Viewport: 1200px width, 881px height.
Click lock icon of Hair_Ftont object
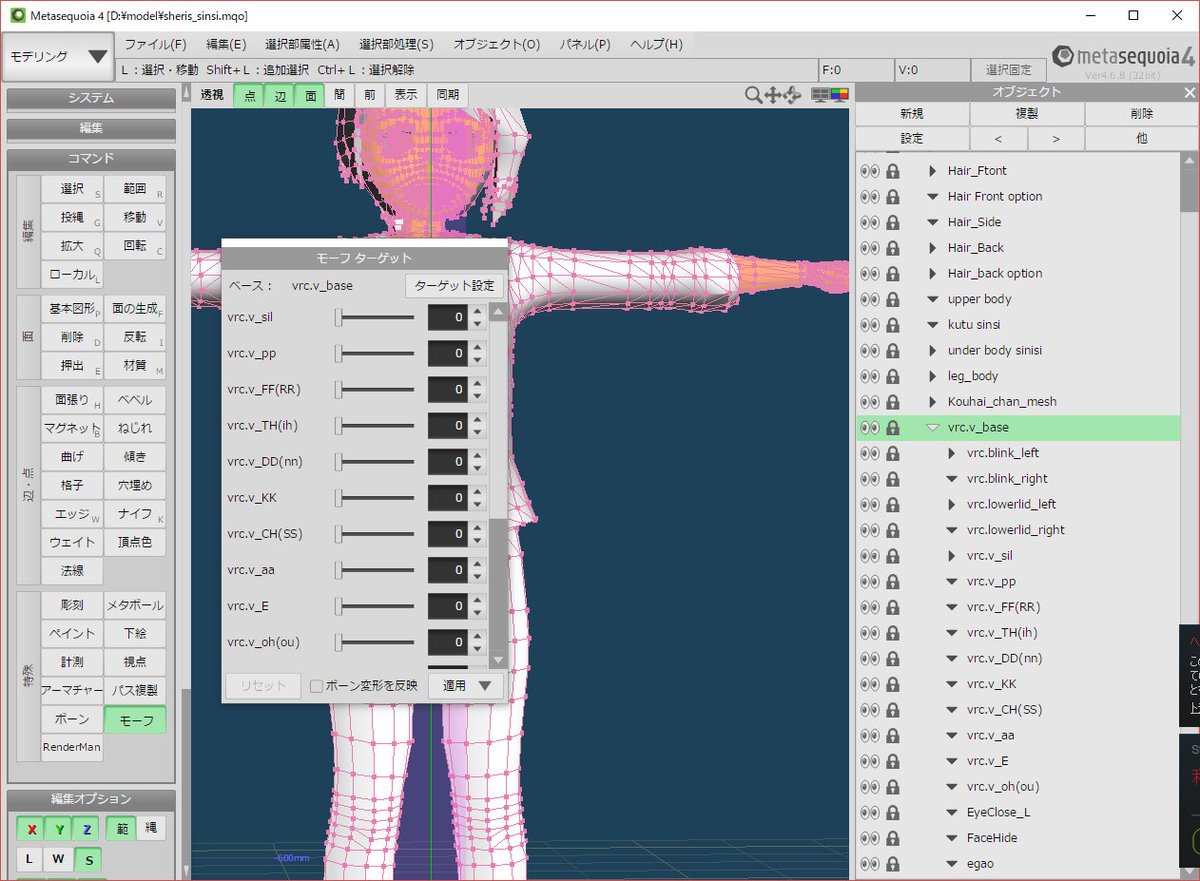(x=893, y=171)
